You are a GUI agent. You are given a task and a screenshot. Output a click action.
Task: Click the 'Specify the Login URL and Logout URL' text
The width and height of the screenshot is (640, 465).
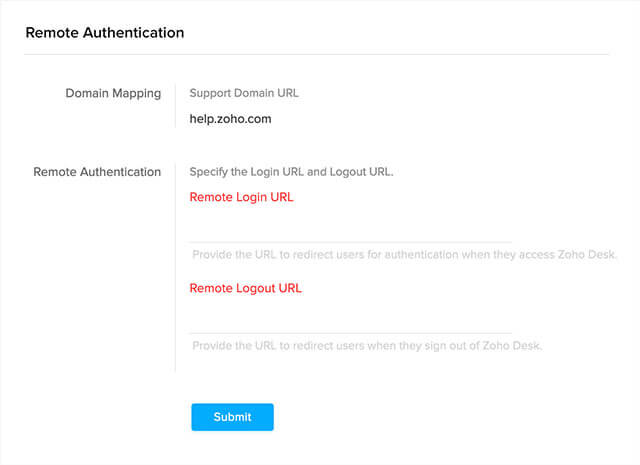coord(291,172)
